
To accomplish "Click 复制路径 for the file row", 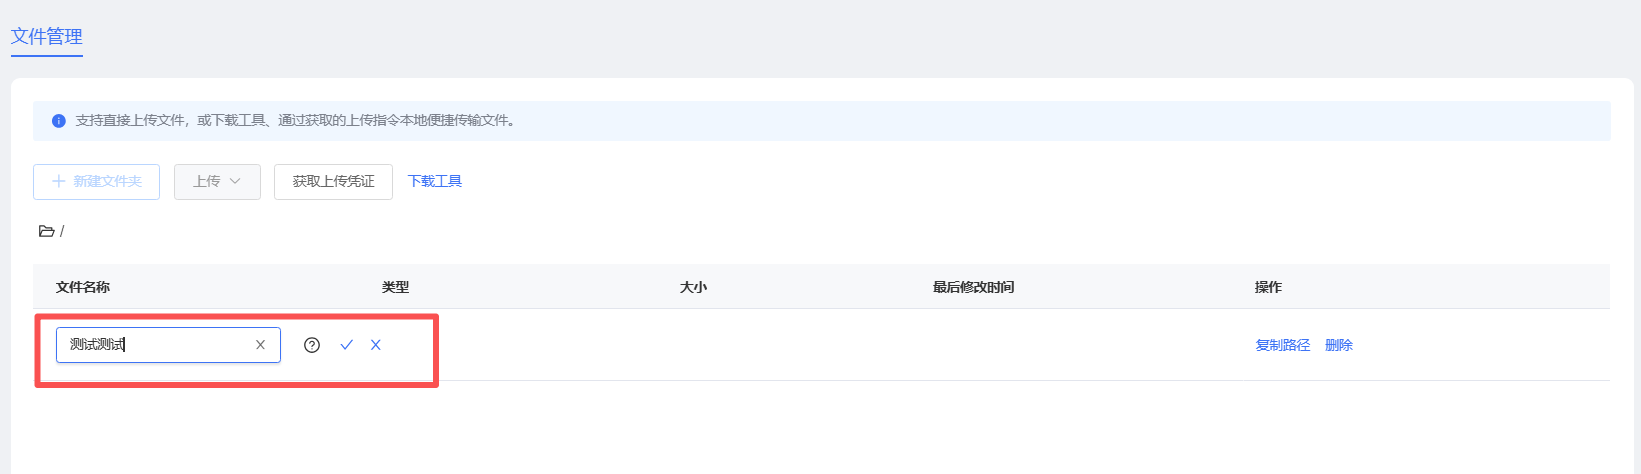I will 1283,345.
